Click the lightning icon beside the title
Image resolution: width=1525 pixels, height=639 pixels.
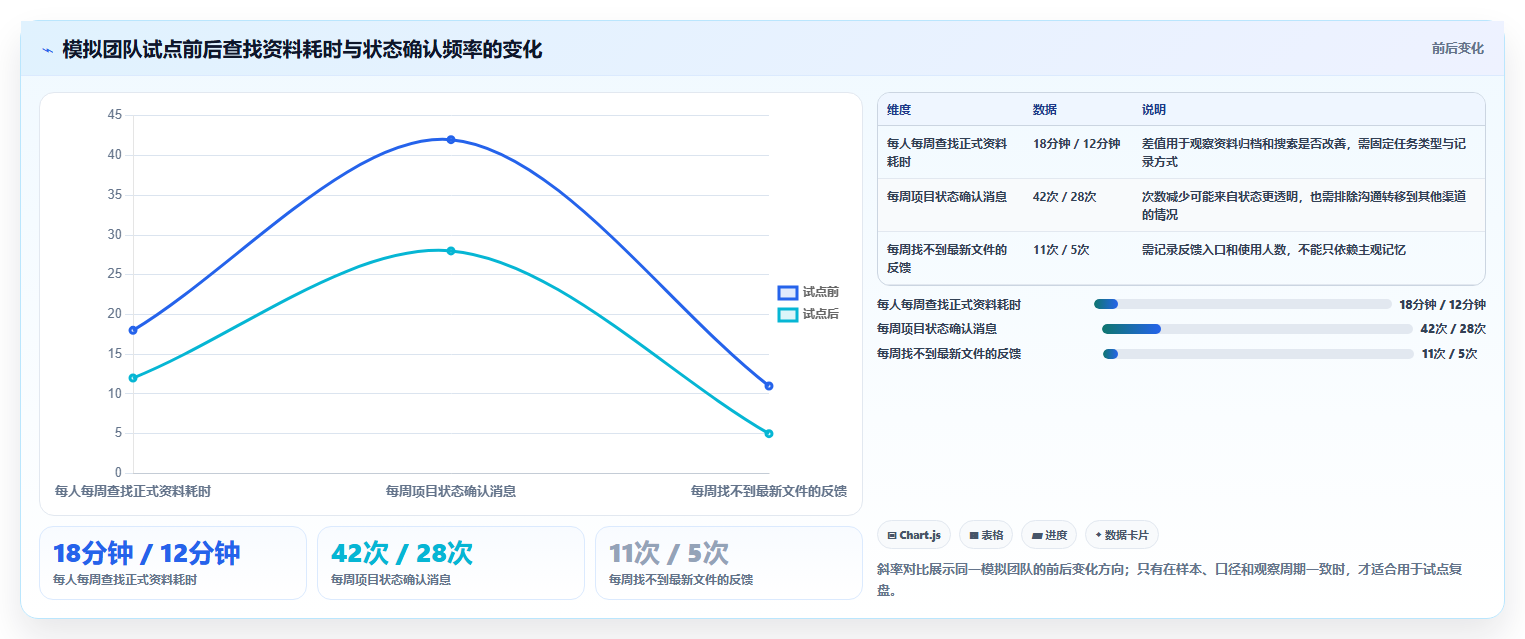(47, 50)
